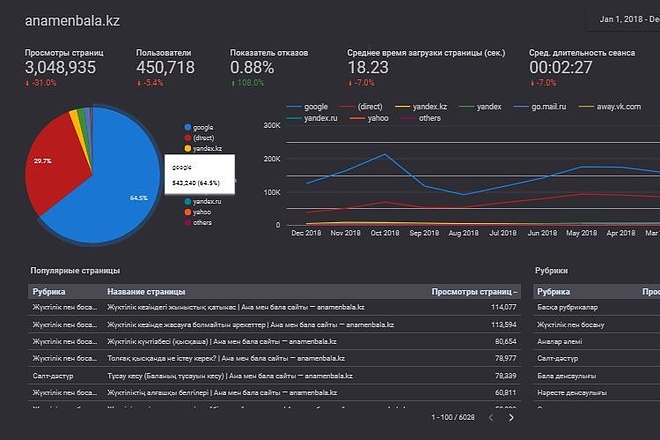Image resolution: width=660 pixels, height=440 pixels.
Task: Click the 18.23 average load time value
Action: pos(368,67)
